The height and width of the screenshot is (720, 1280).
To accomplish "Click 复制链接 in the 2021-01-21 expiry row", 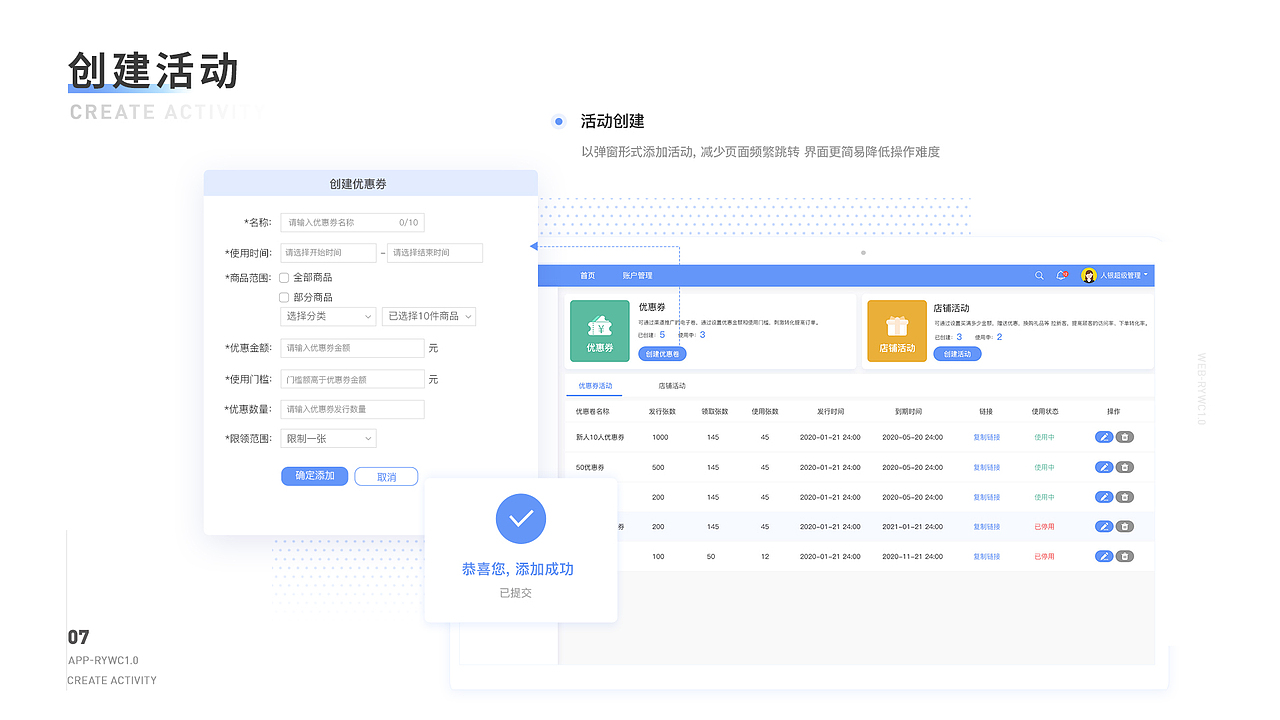I will (x=986, y=526).
